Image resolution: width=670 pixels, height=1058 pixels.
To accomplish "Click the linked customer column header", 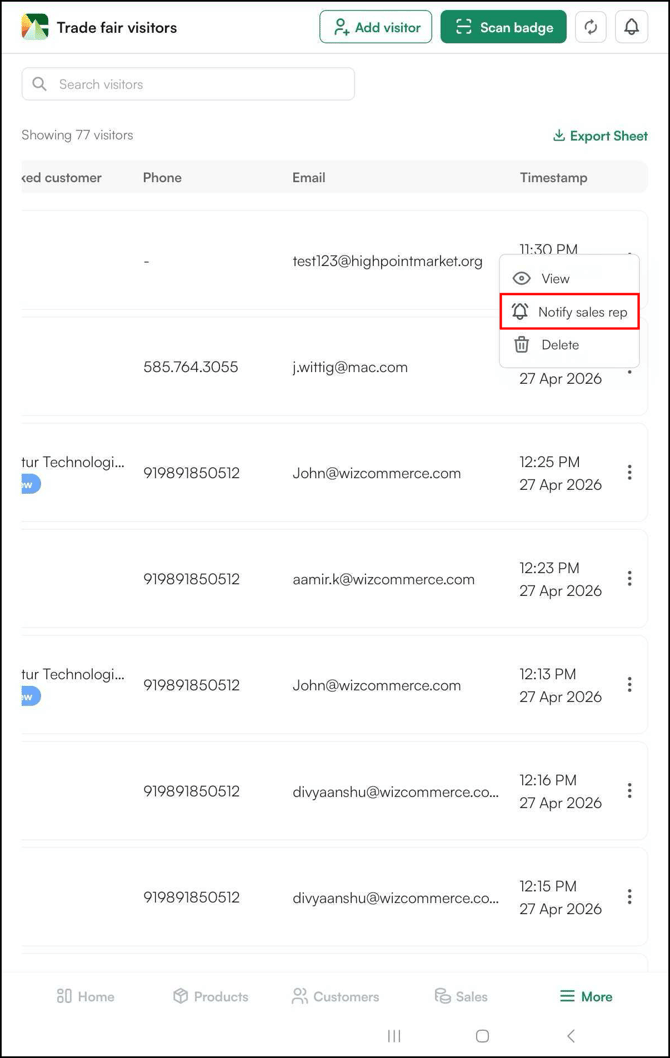I will 61,177.
